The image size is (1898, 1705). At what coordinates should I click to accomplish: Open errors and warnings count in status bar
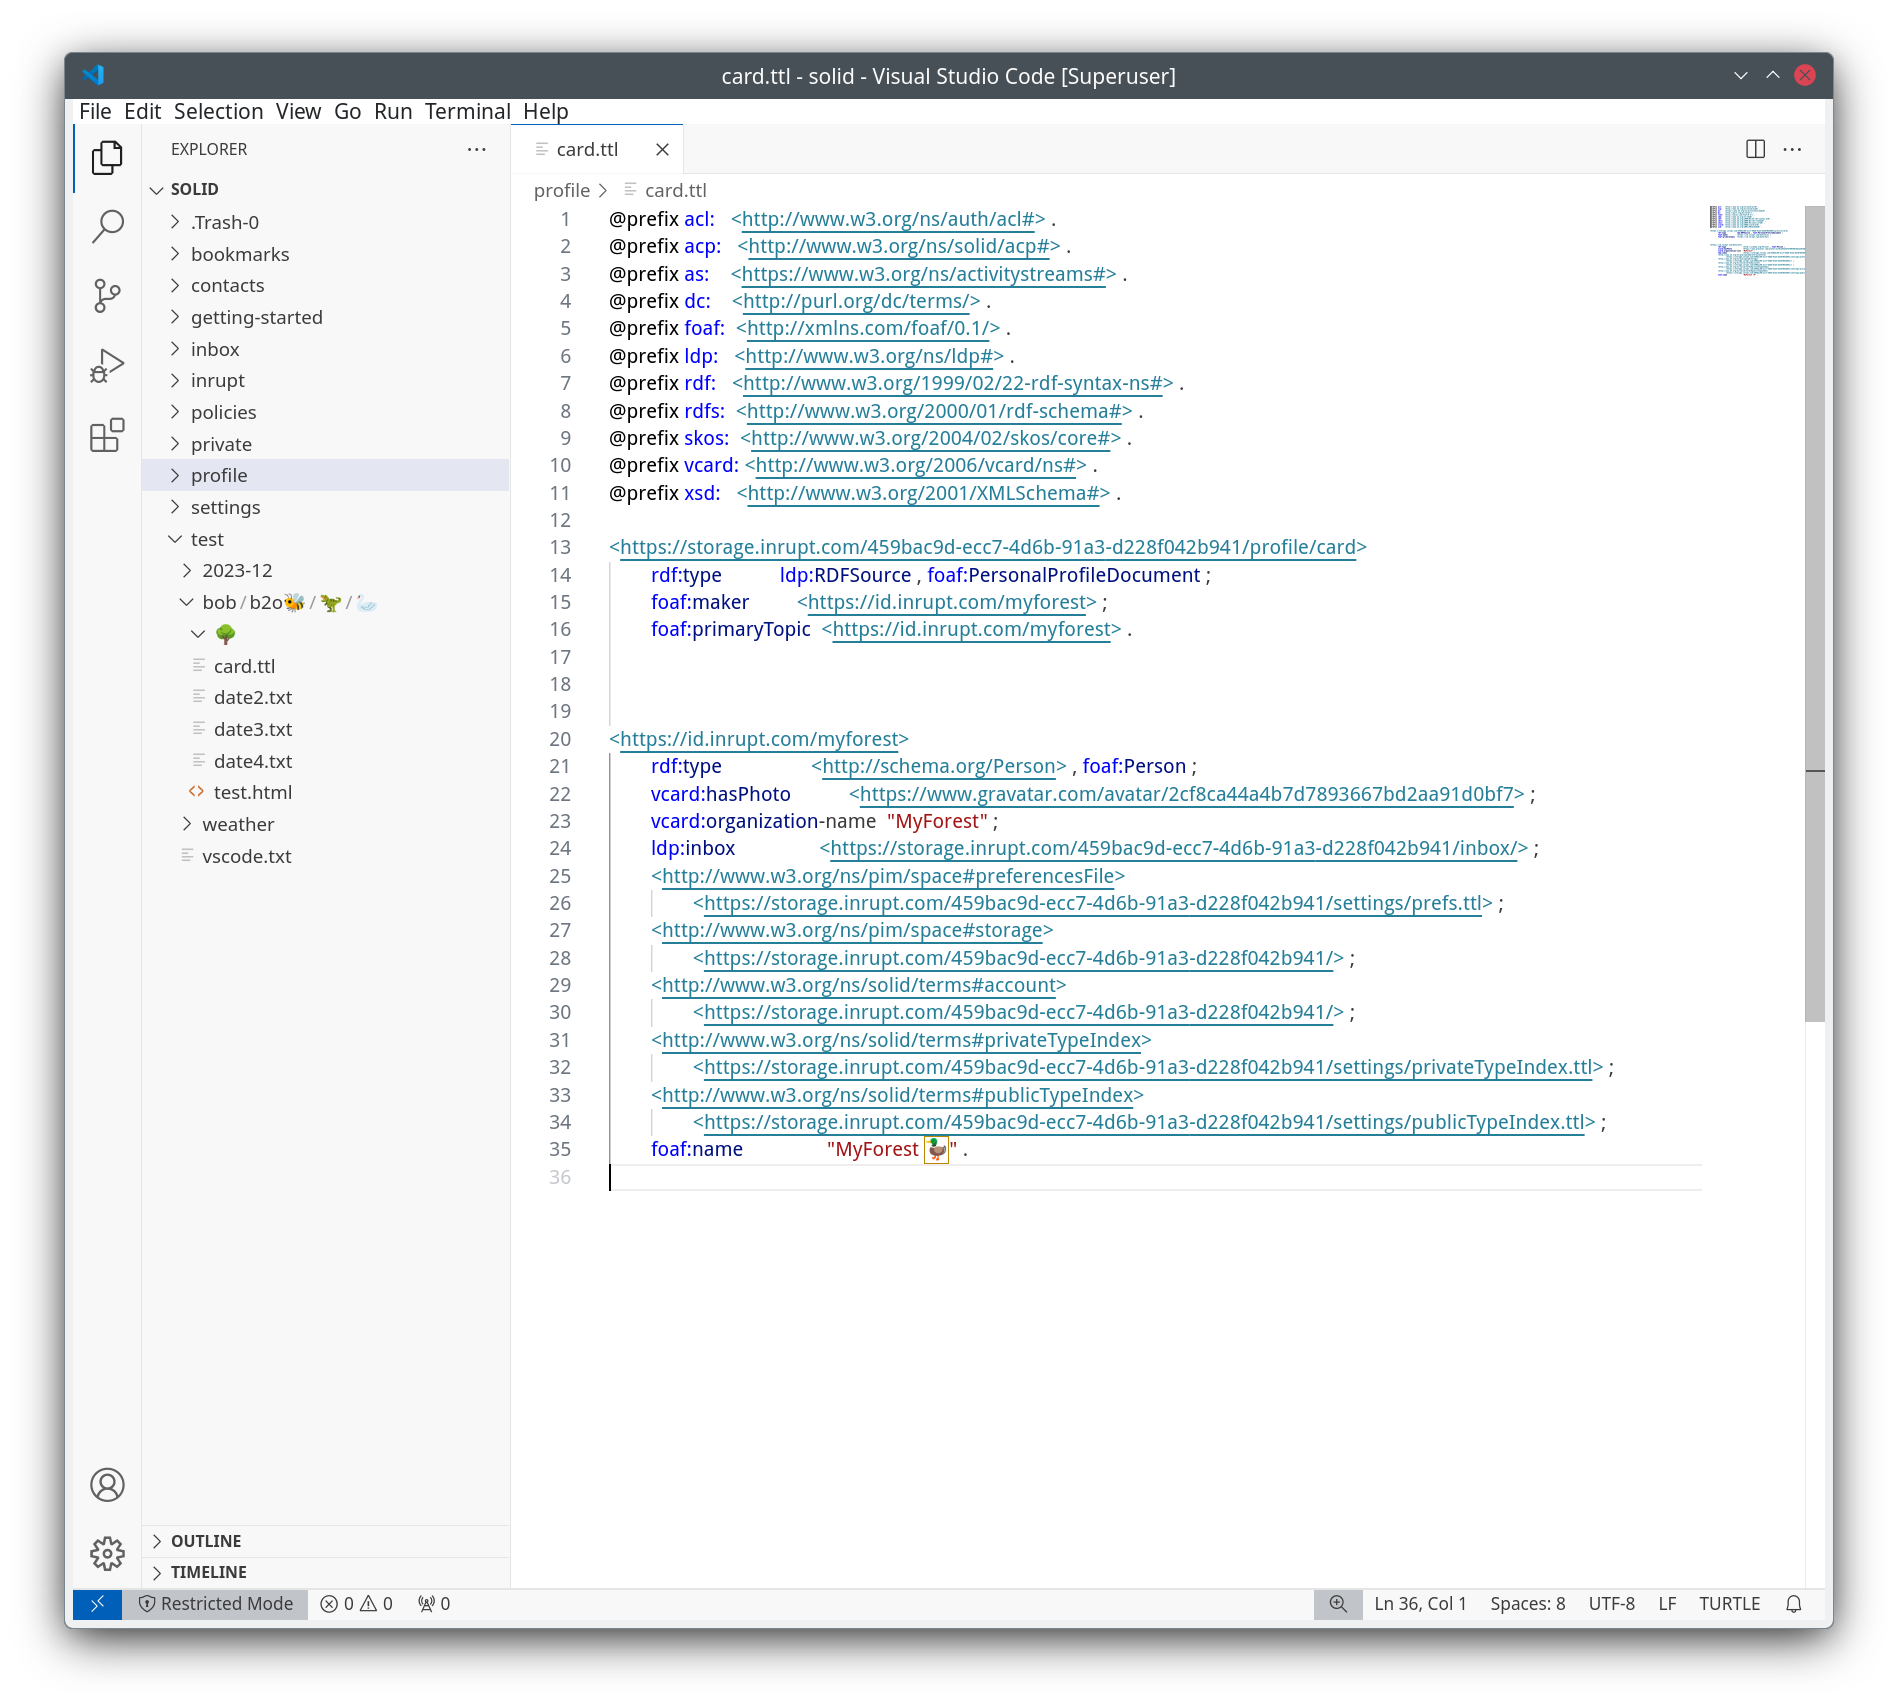click(x=356, y=1604)
